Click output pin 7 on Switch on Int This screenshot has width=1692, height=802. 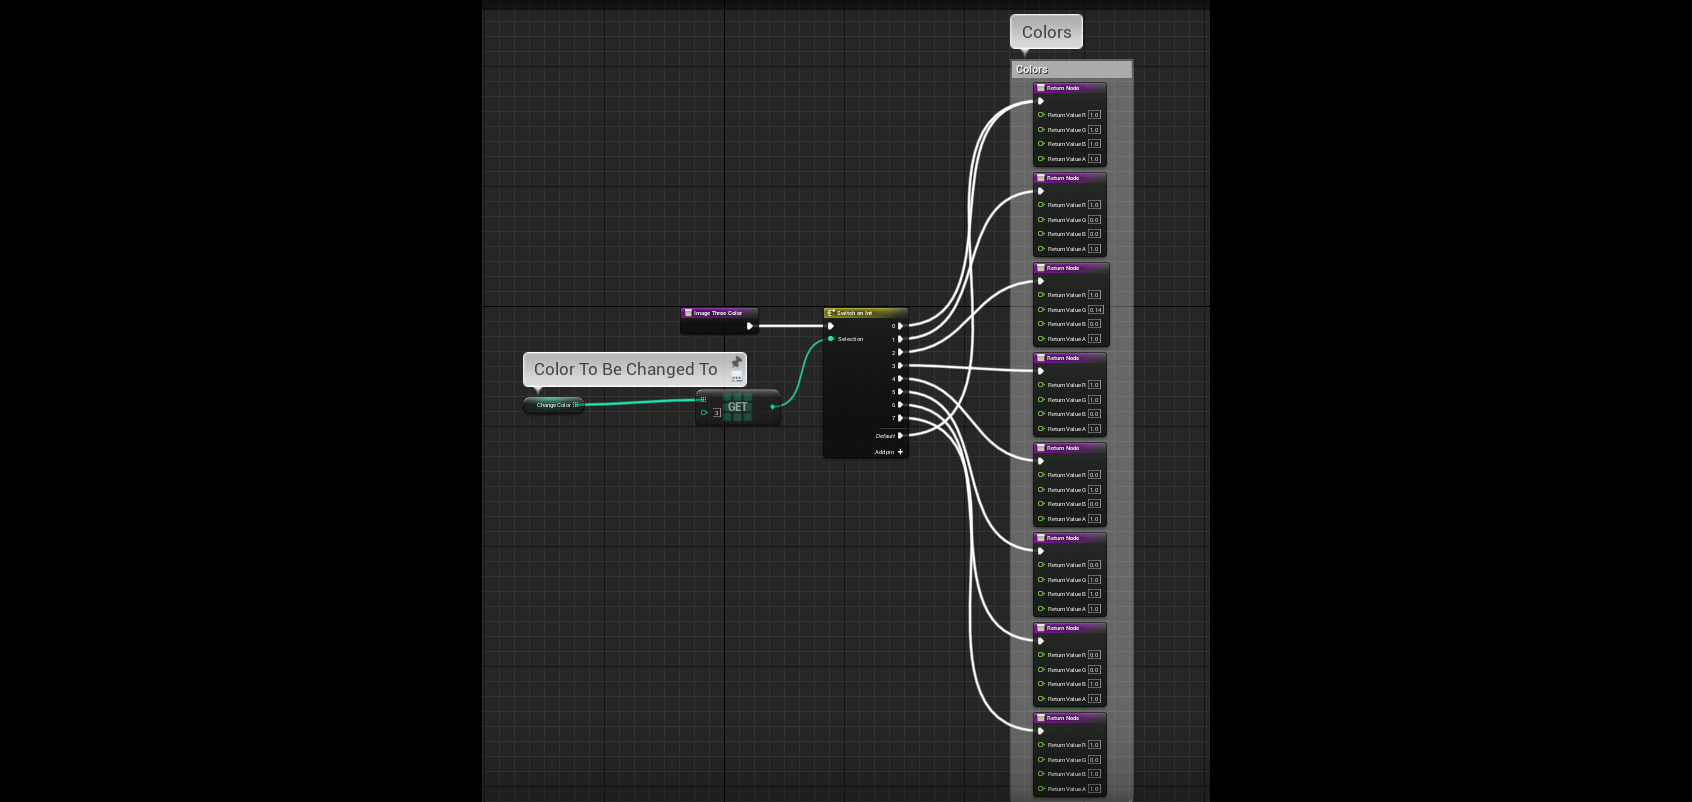point(900,418)
